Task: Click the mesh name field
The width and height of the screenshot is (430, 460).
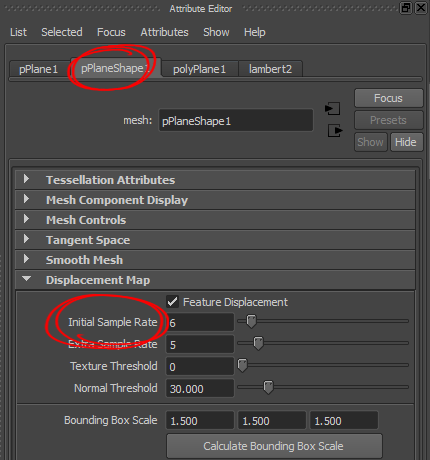Action: (x=236, y=120)
